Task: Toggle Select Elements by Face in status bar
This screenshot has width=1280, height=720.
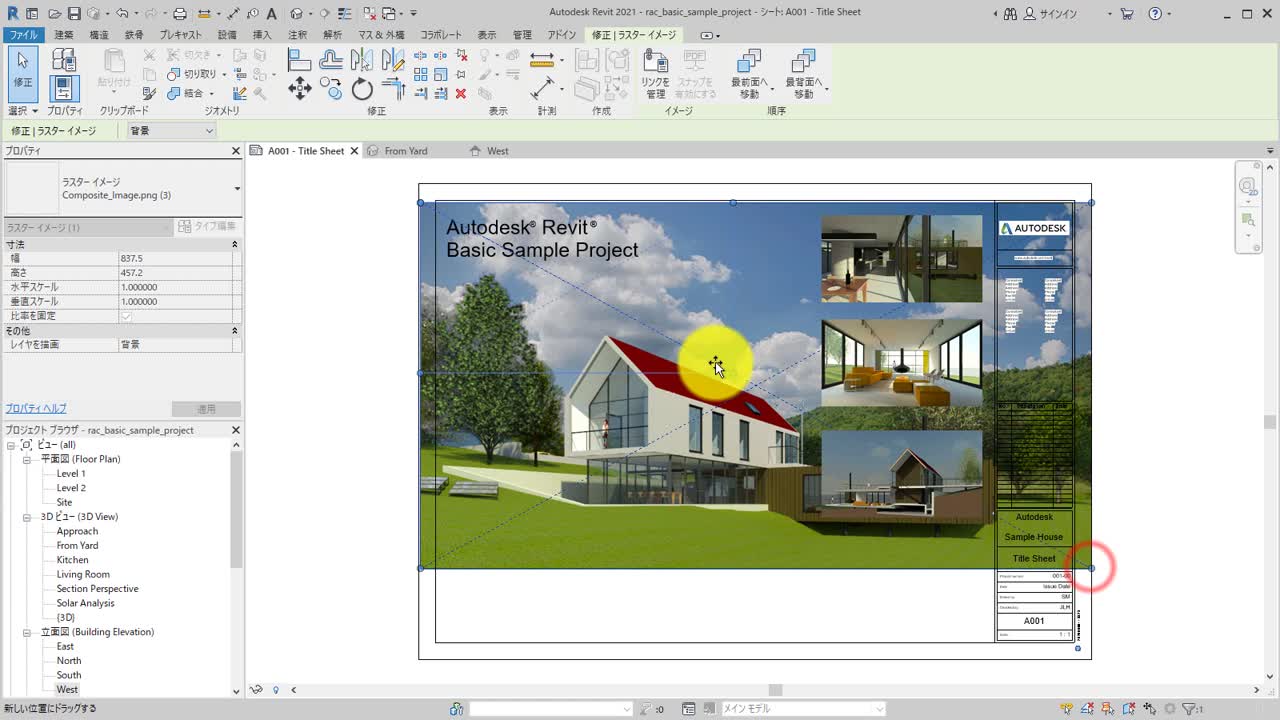Action: tap(1130, 709)
